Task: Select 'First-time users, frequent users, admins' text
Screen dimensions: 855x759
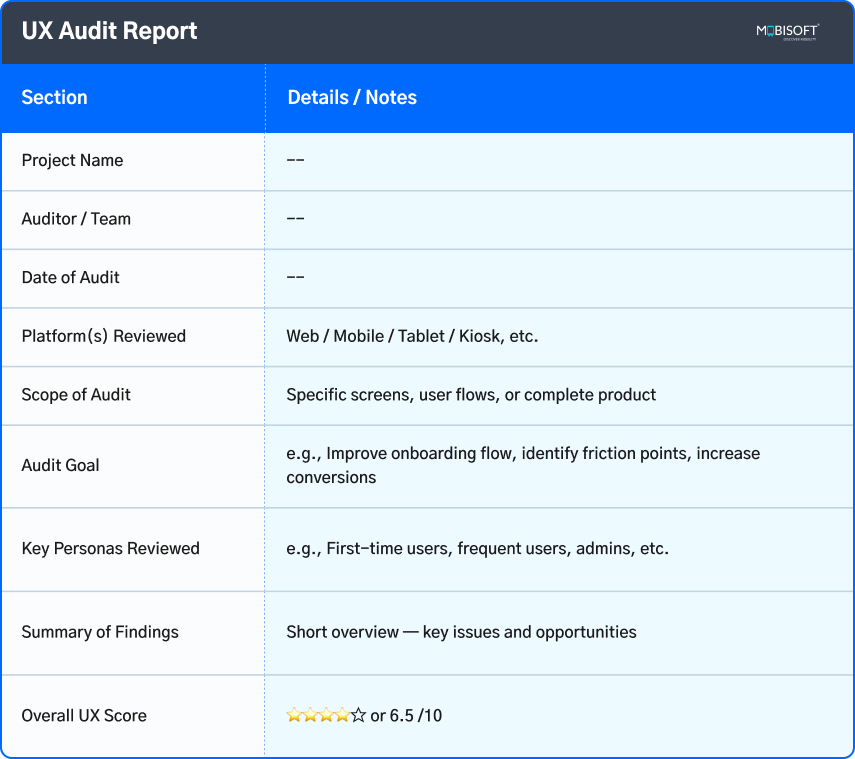Action: click(478, 548)
